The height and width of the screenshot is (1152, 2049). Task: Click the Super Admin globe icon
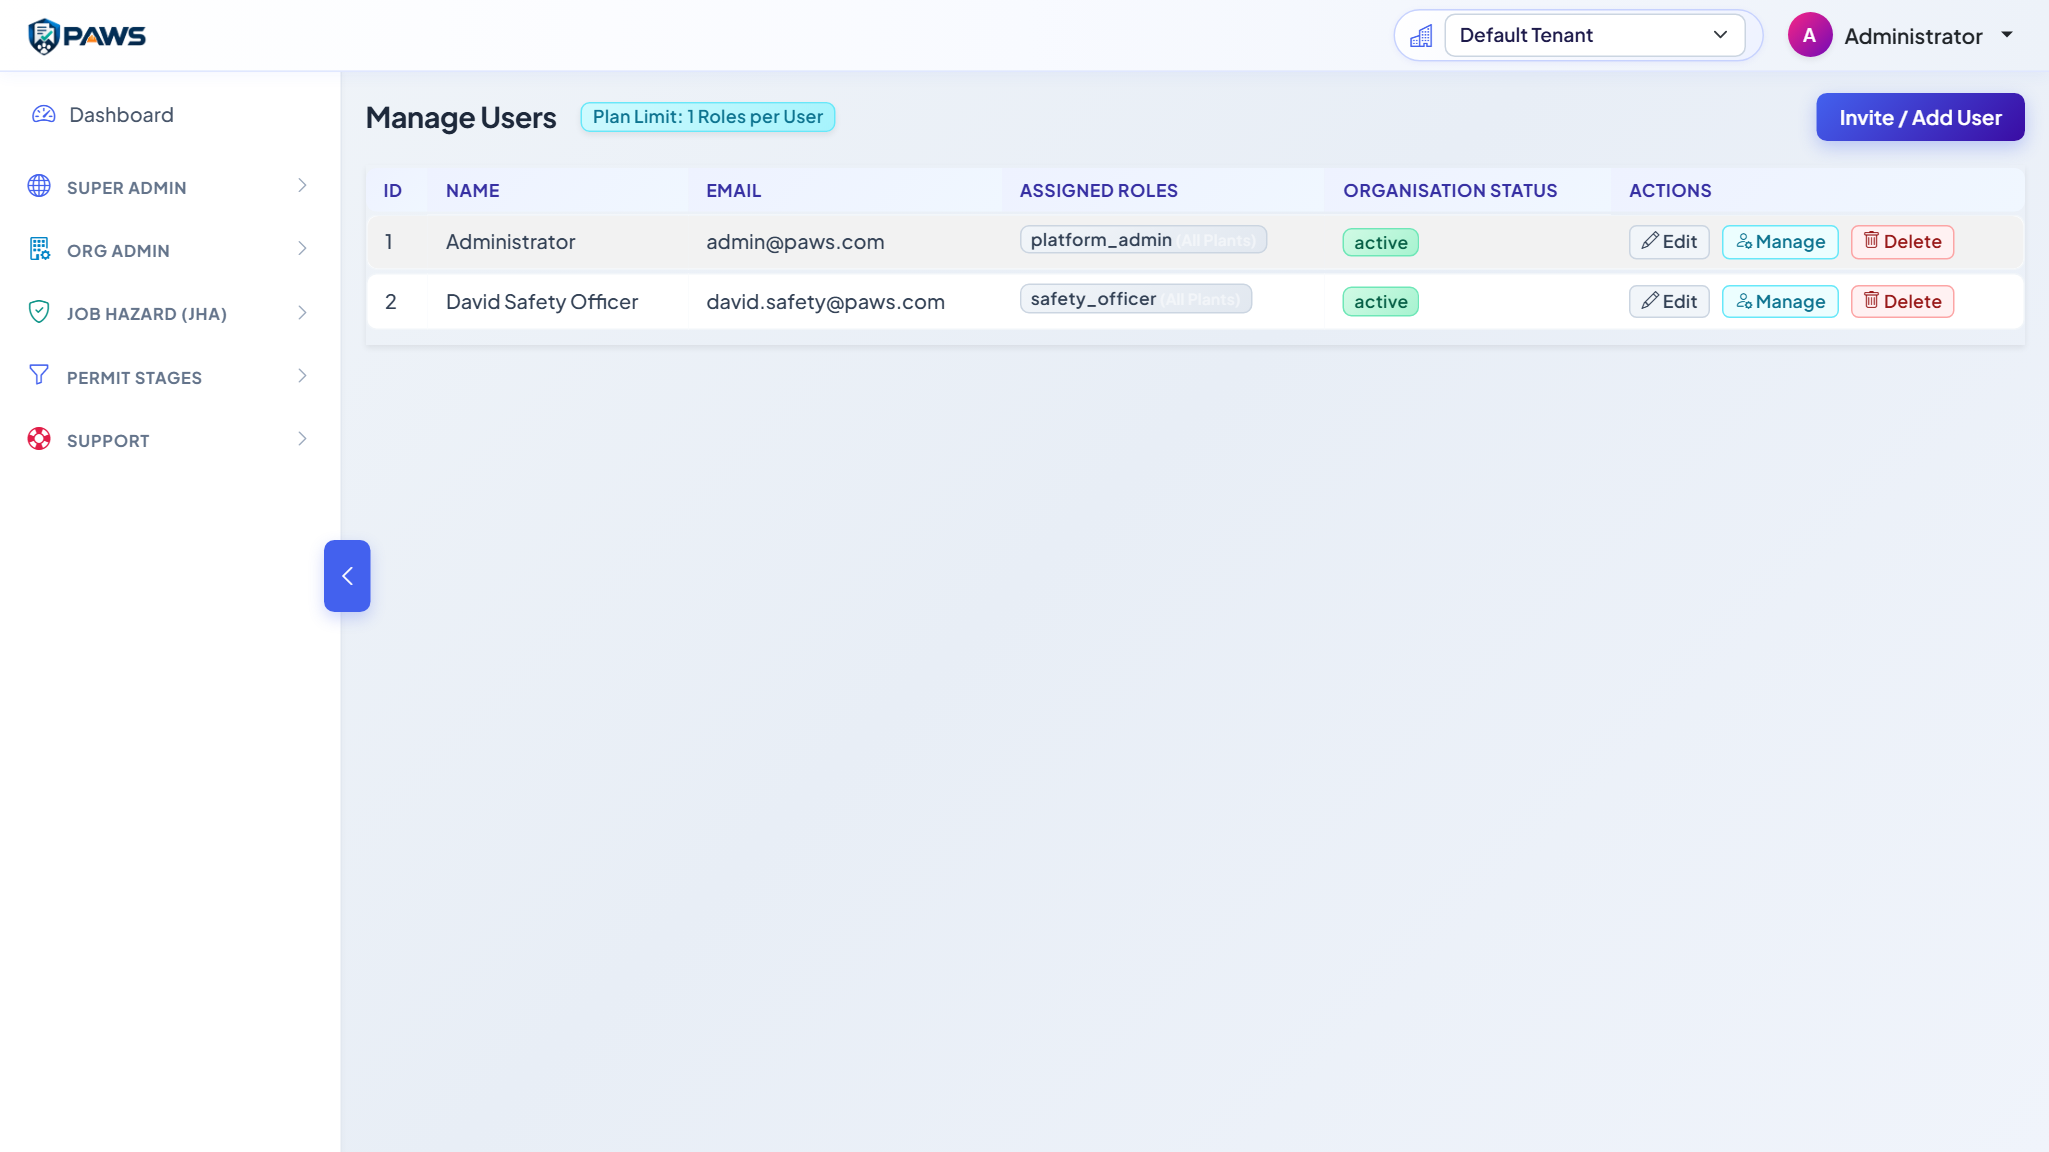(39, 186)
